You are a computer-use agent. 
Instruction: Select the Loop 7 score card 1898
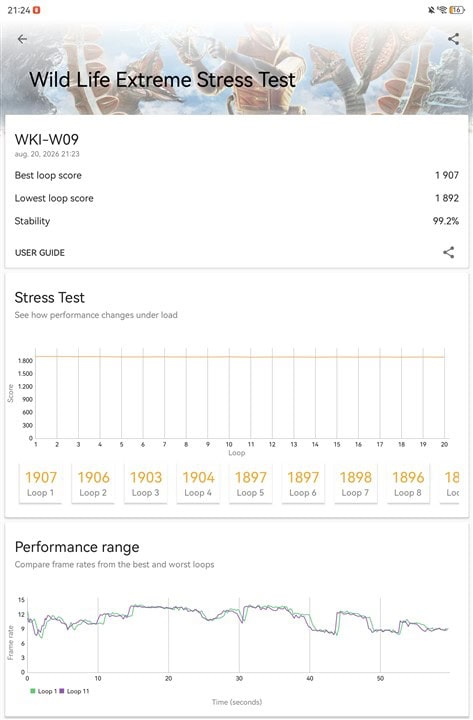tap(355, 484)
